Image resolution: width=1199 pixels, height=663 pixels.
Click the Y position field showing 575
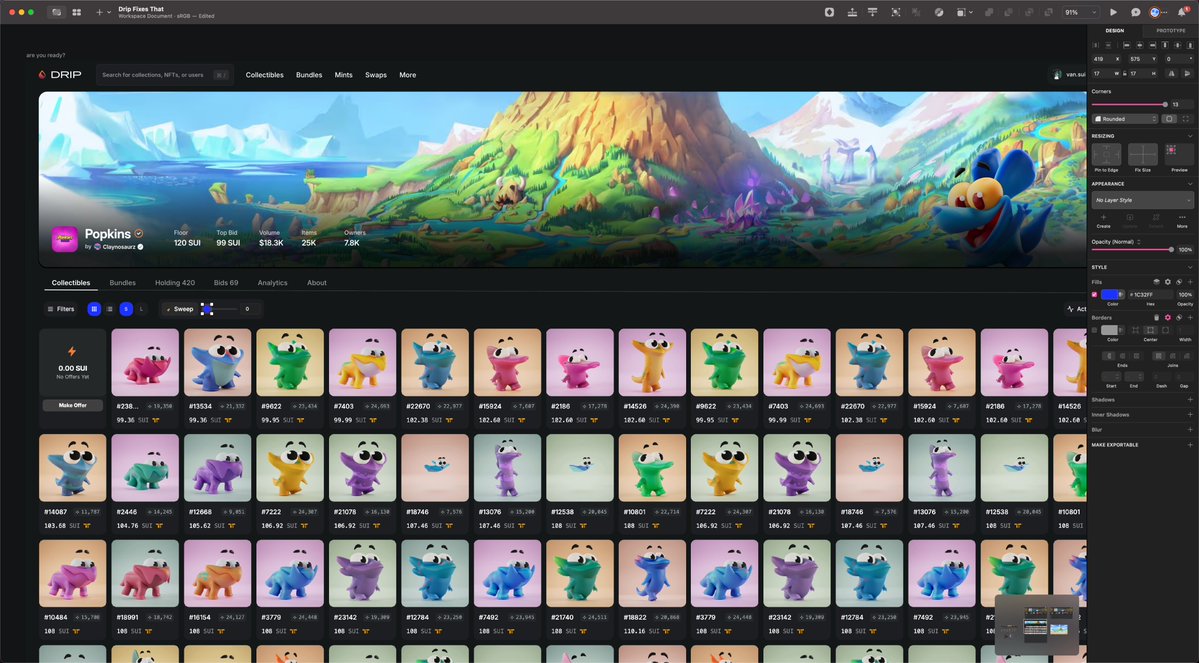pos(1142,59)
